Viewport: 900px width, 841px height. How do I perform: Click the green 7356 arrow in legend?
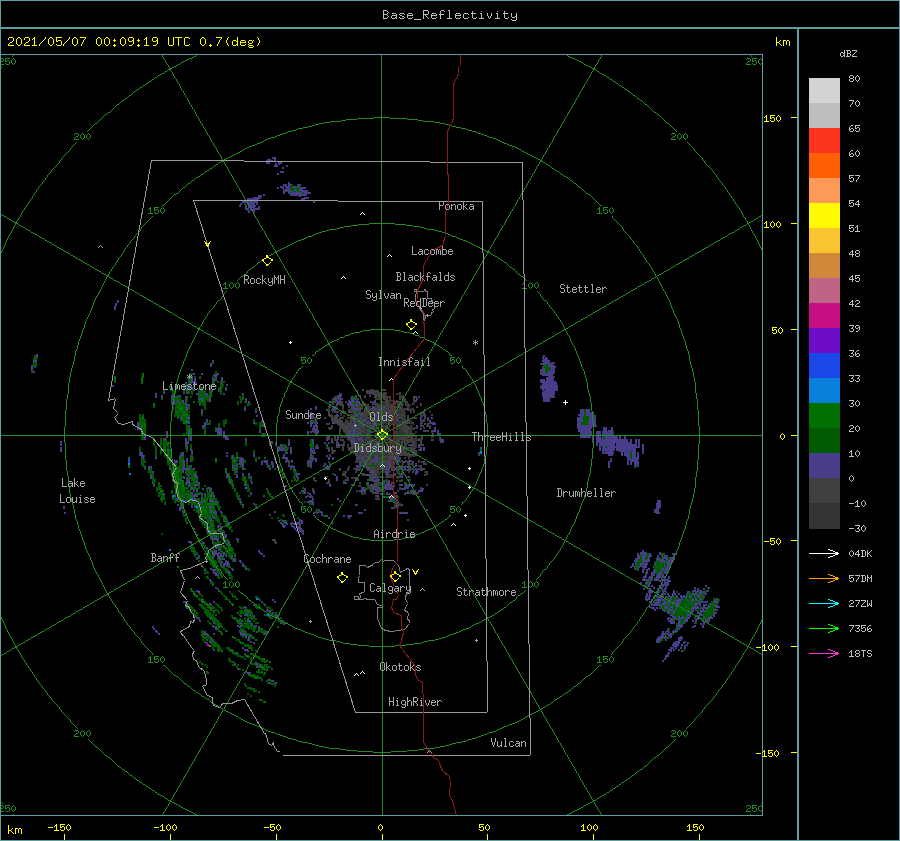824,629
